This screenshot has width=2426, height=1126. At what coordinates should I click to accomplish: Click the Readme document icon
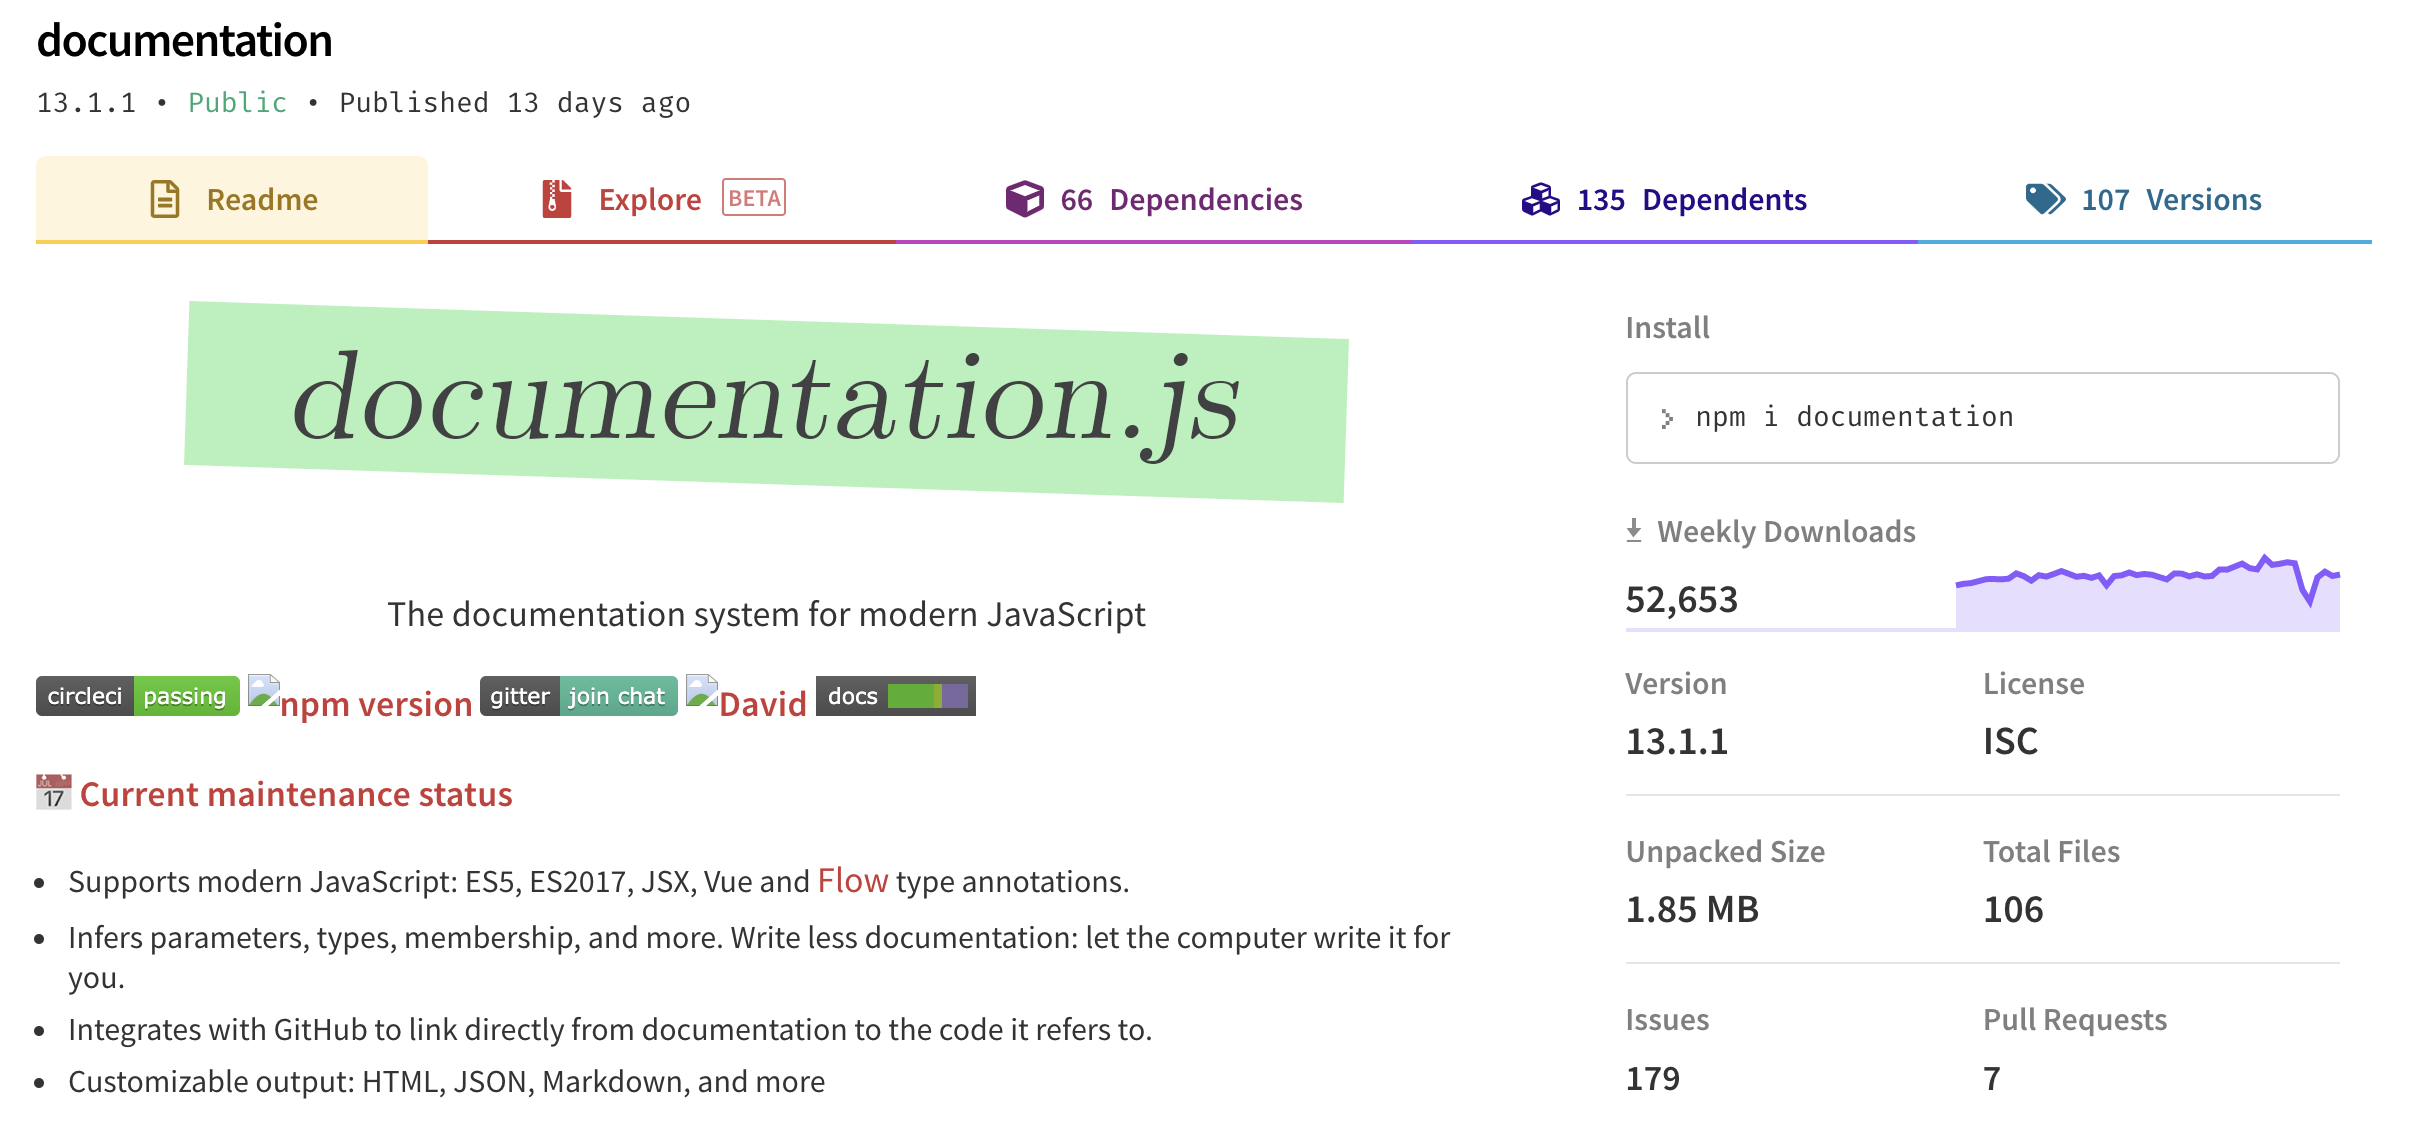[165, 199]
